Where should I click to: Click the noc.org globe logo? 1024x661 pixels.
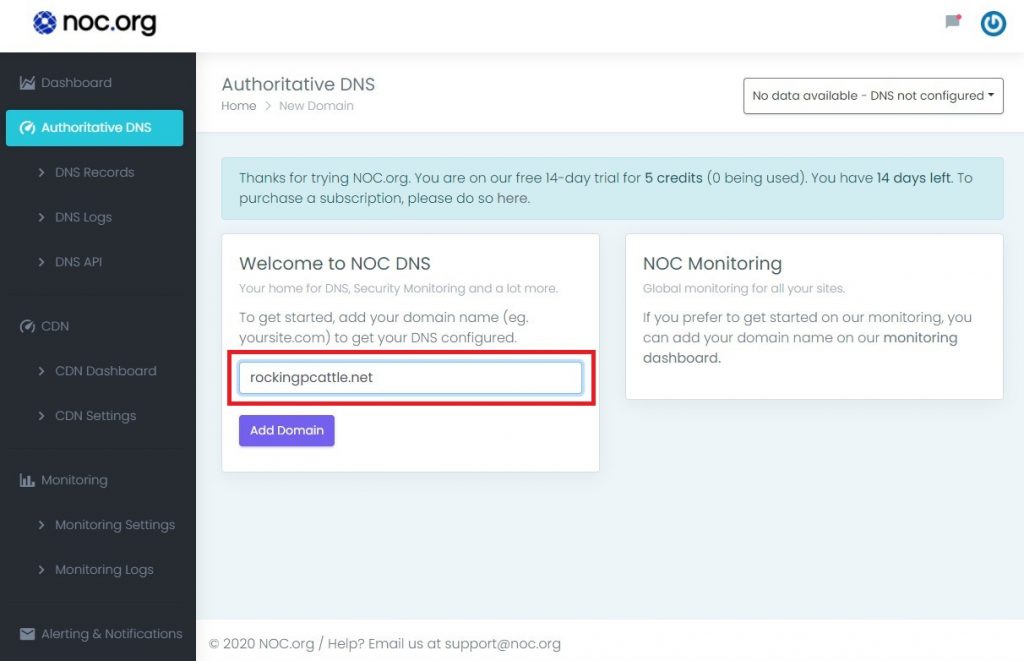pos(44,23)
